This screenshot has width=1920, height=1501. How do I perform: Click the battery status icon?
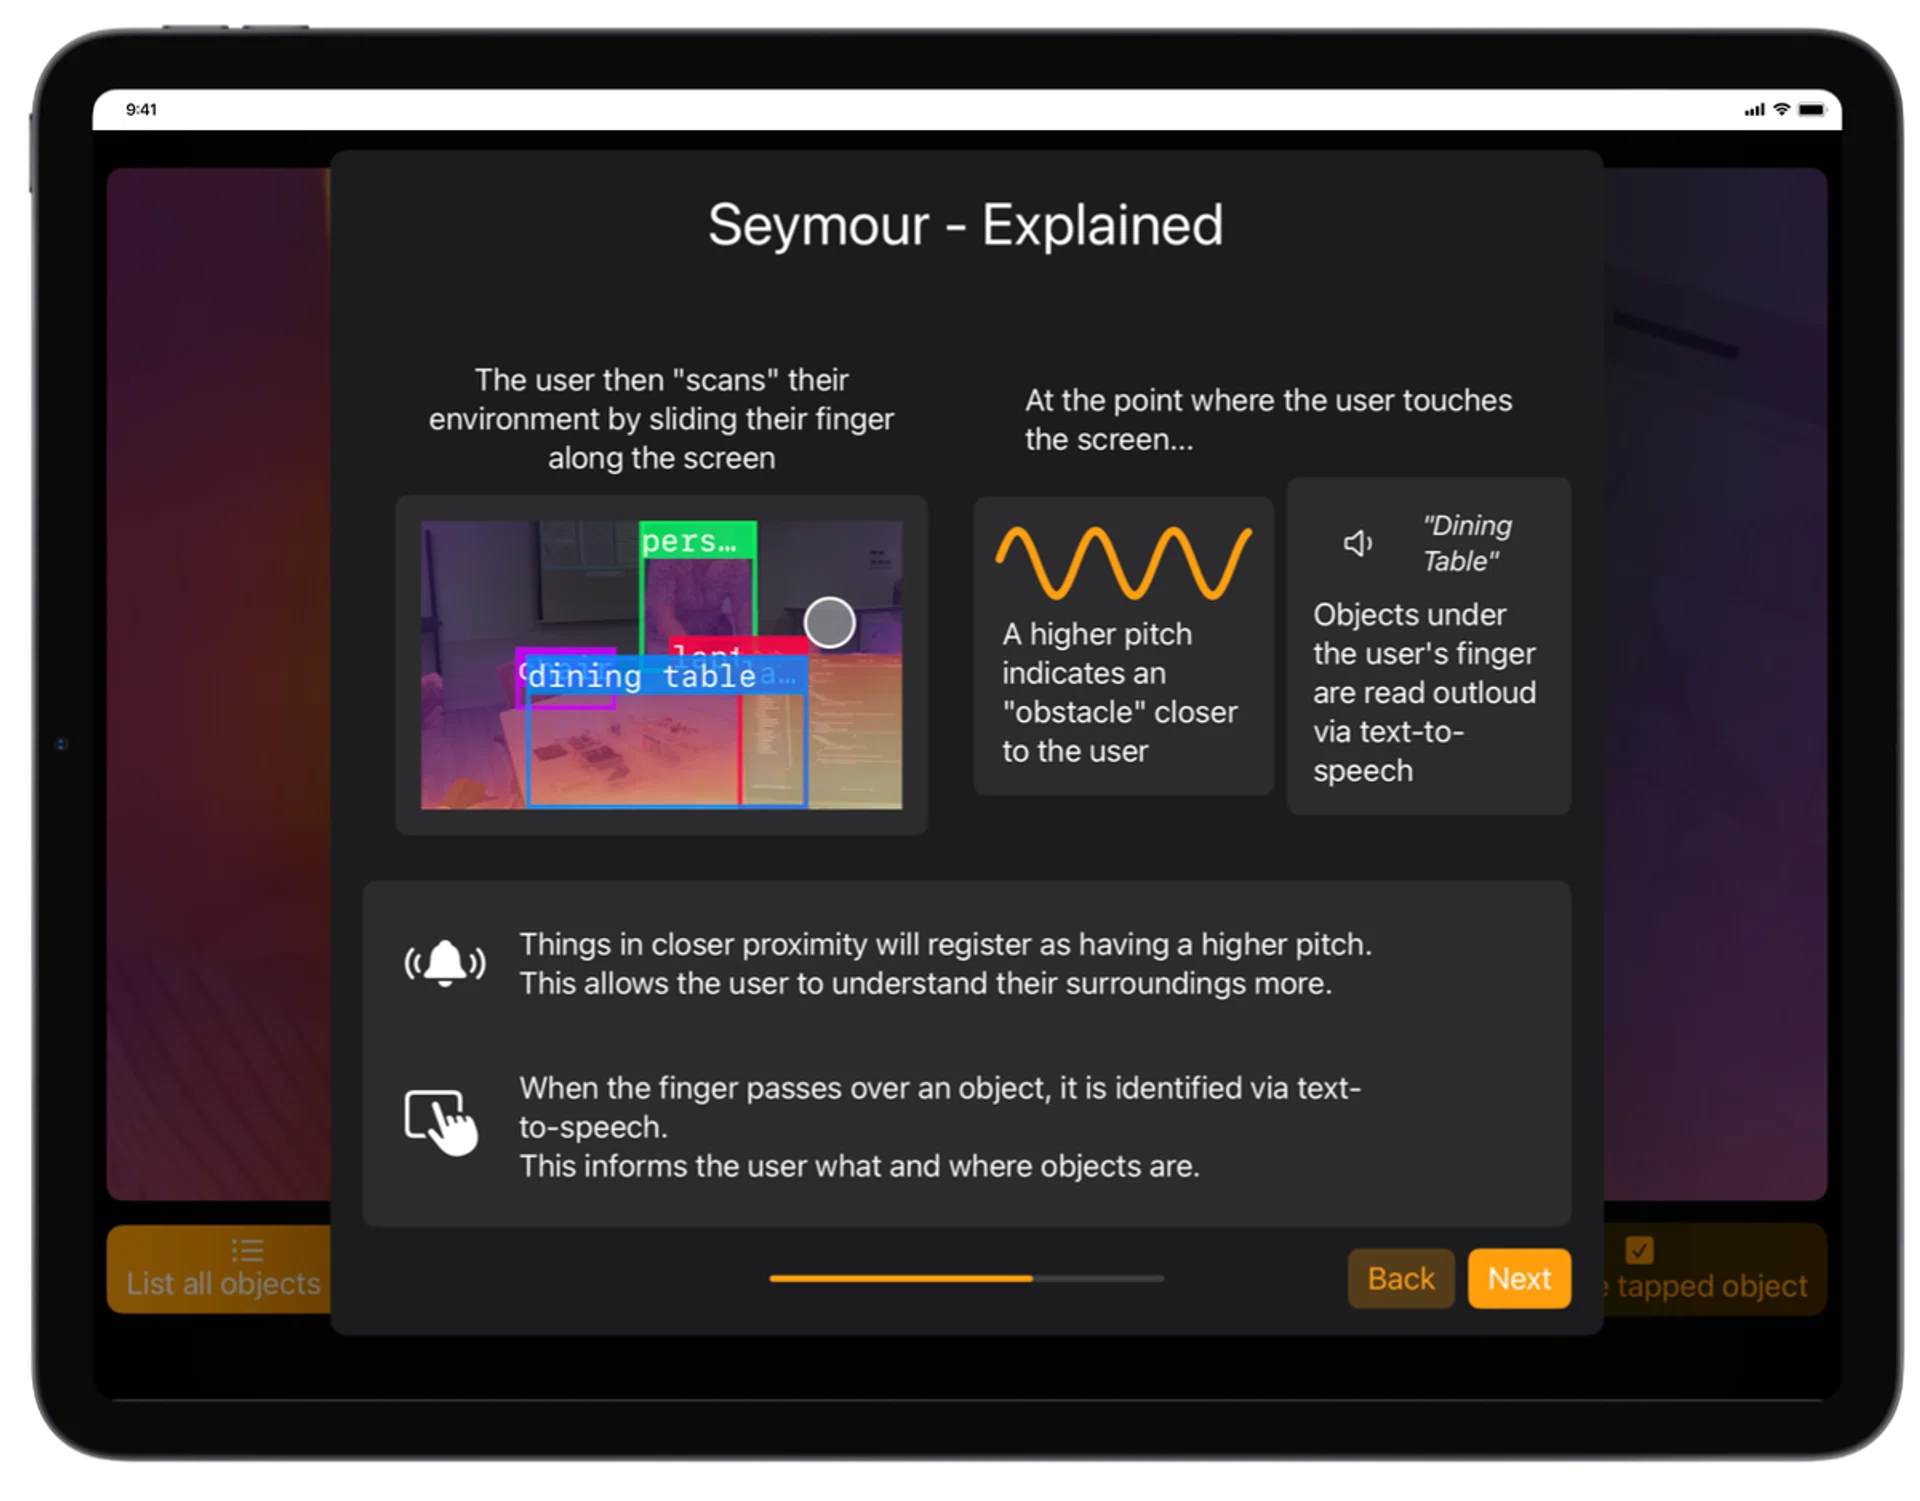1812,110
